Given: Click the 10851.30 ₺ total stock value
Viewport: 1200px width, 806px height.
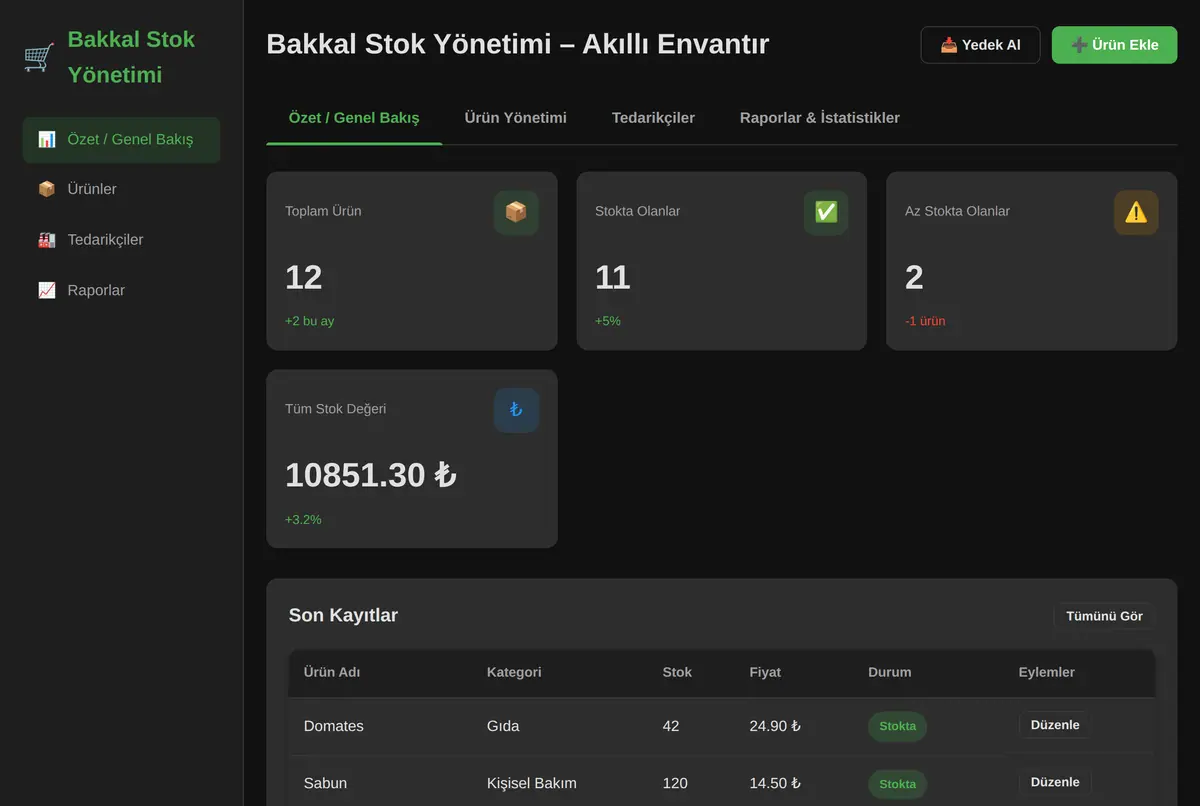Looking at the screenshot, I should click(x=371, y=475).
